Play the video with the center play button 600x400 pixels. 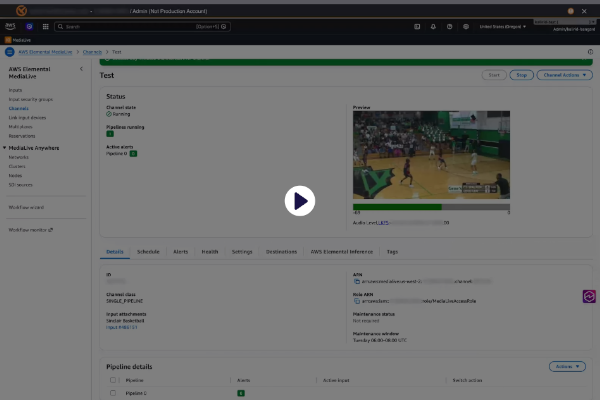[x=300, y=201]
